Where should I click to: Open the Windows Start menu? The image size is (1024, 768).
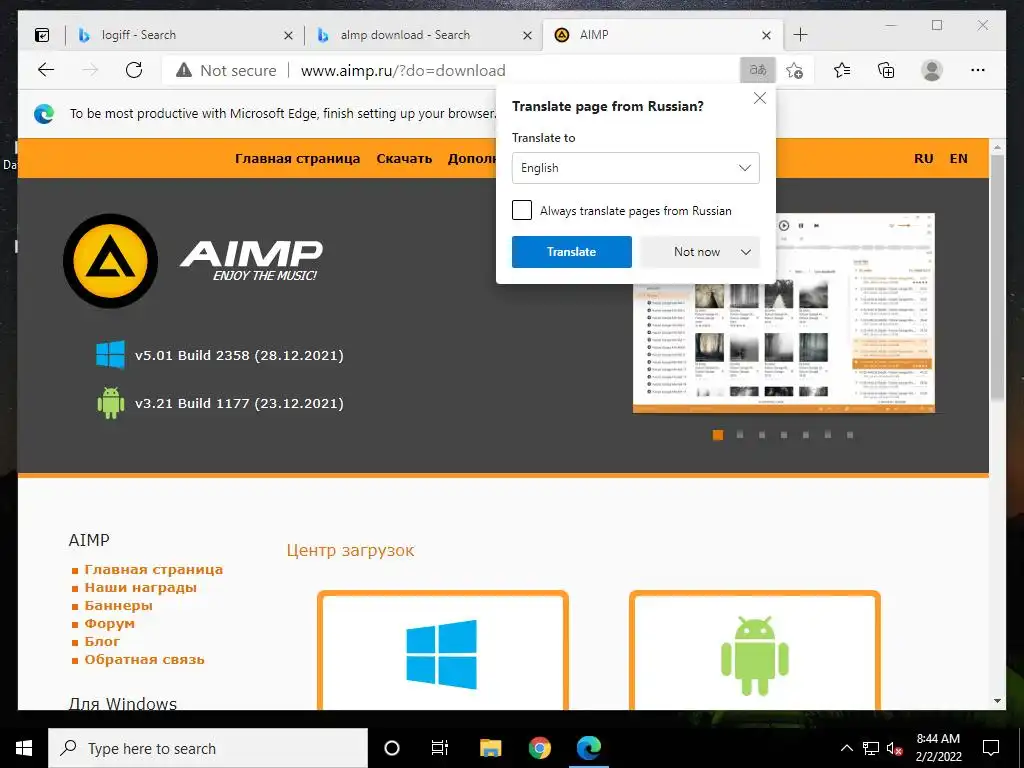point(24,748)
